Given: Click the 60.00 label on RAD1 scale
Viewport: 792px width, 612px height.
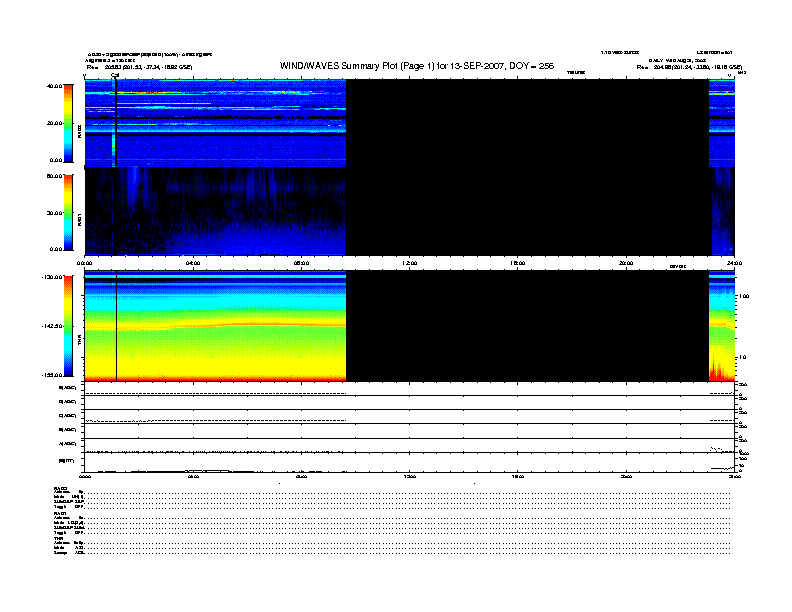Looking at the screenshot, I should [x=54, y=176].
